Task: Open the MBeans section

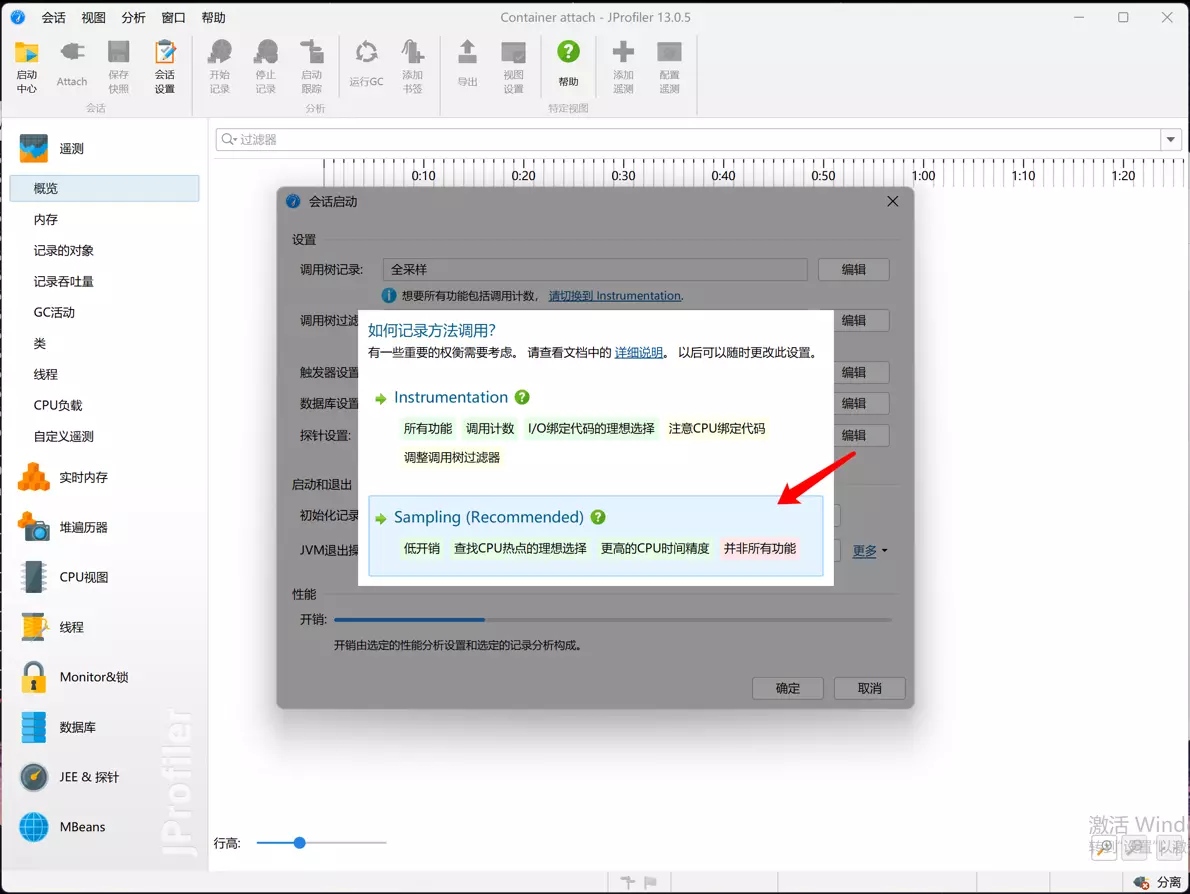Action: point(82,827)
